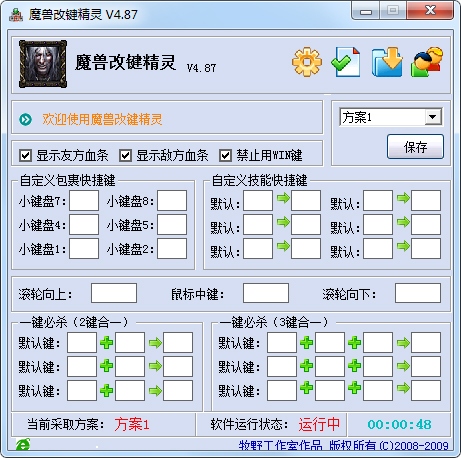The width and height of the screenshot is (461, 458).
Task: Click the 自定义技能快捷键 group label
Action: click(x=260, y=180)
